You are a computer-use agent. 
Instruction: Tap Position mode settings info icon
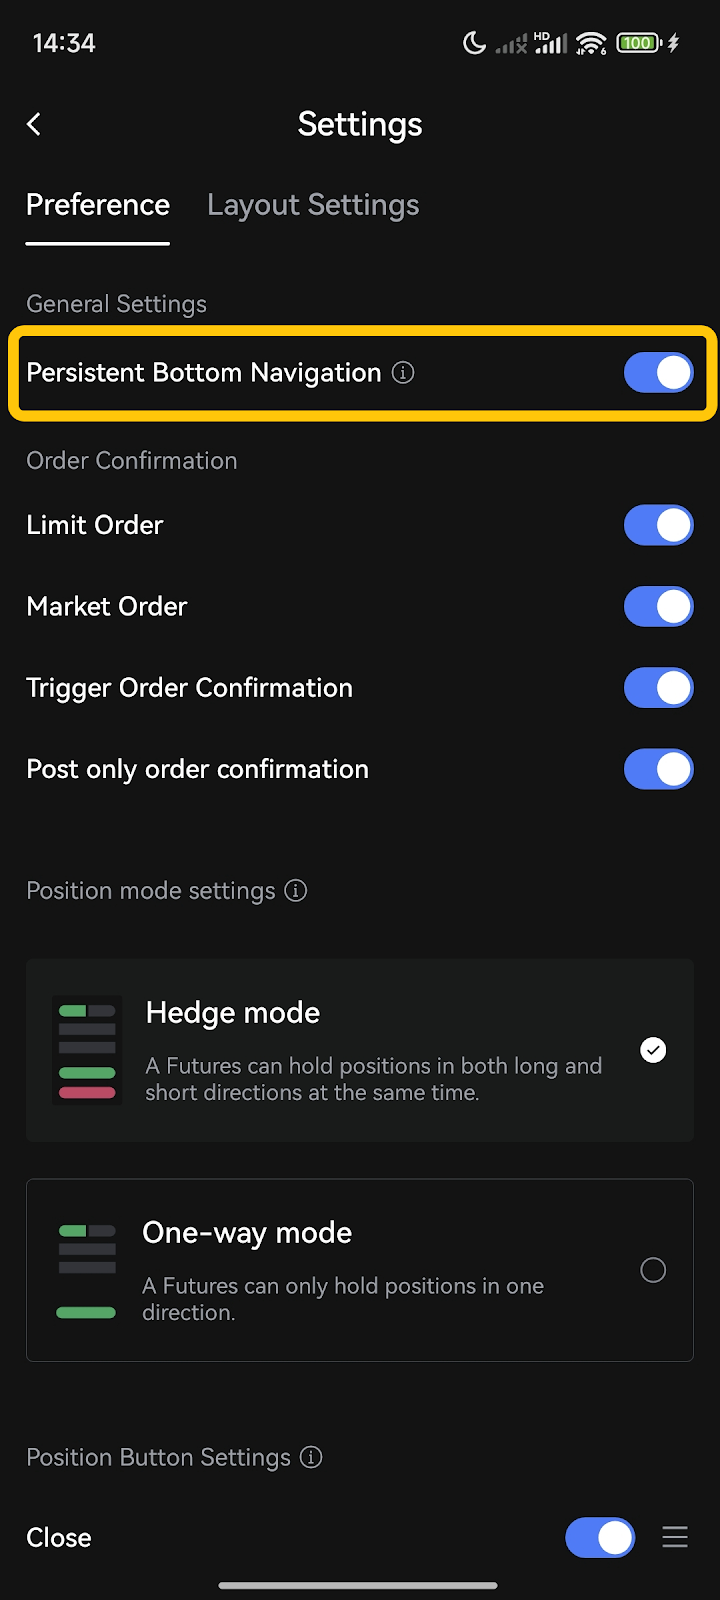(296, 890)
